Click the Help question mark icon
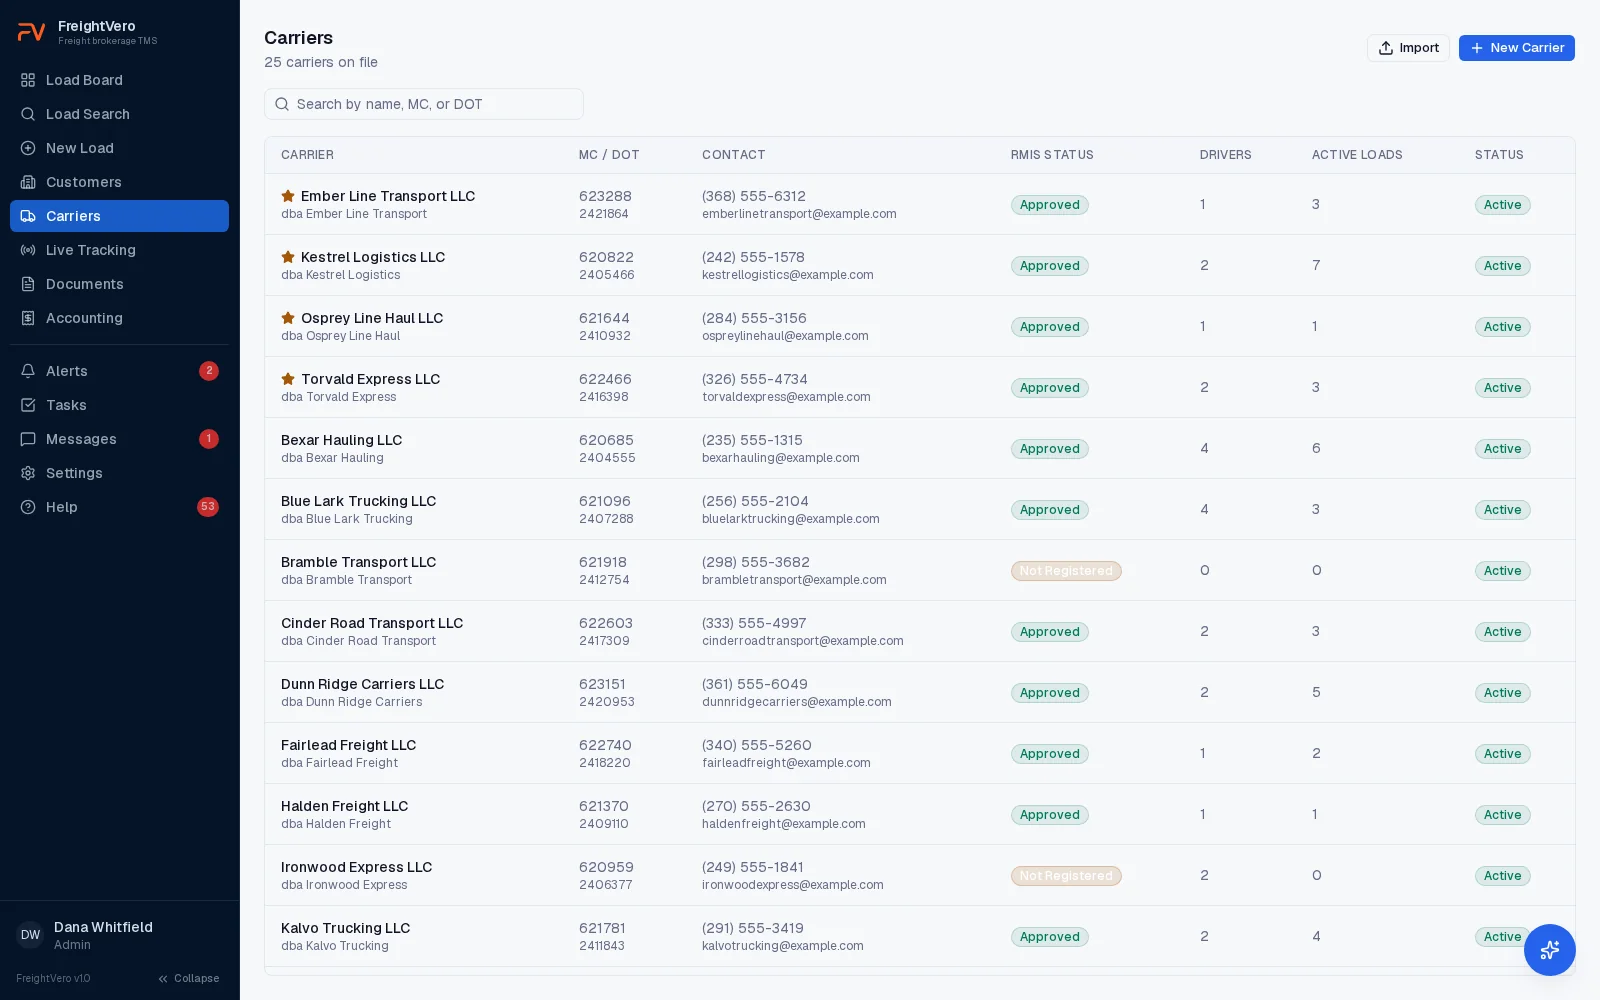Image resolution: width=1600 pixels, height=1000 pixels. point(28,507)
